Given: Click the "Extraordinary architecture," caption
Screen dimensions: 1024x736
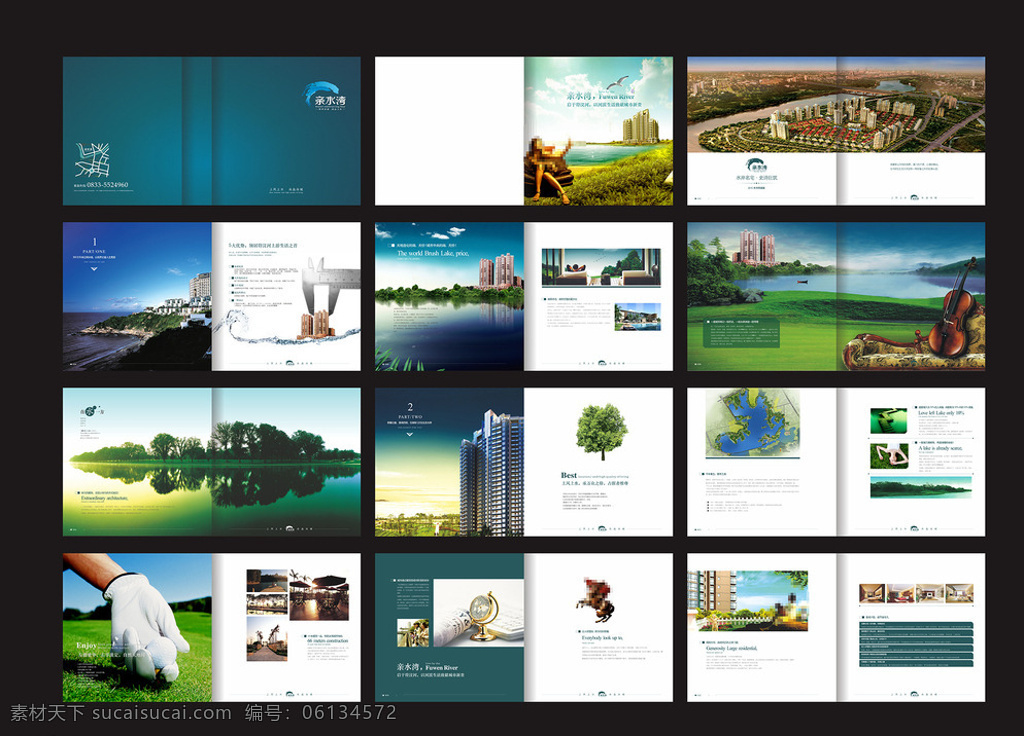Looking at the screenshot, I should tap(104, 498).
